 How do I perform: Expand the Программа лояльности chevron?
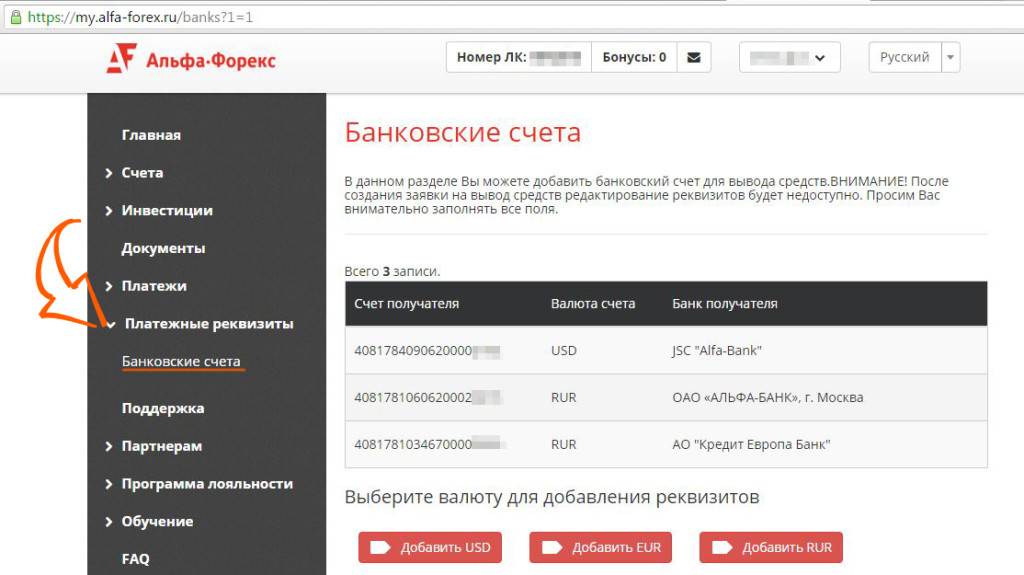coord(109,484)
